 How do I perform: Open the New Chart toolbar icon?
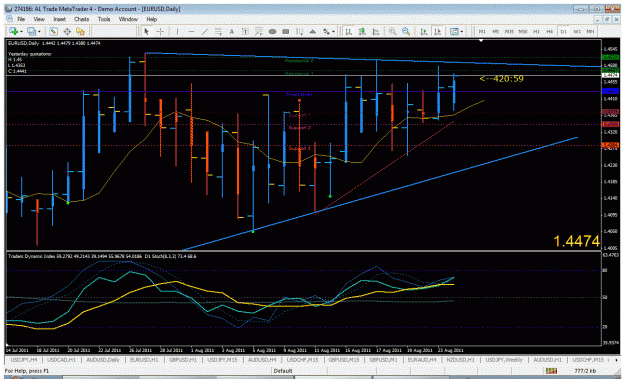point(13,31)
